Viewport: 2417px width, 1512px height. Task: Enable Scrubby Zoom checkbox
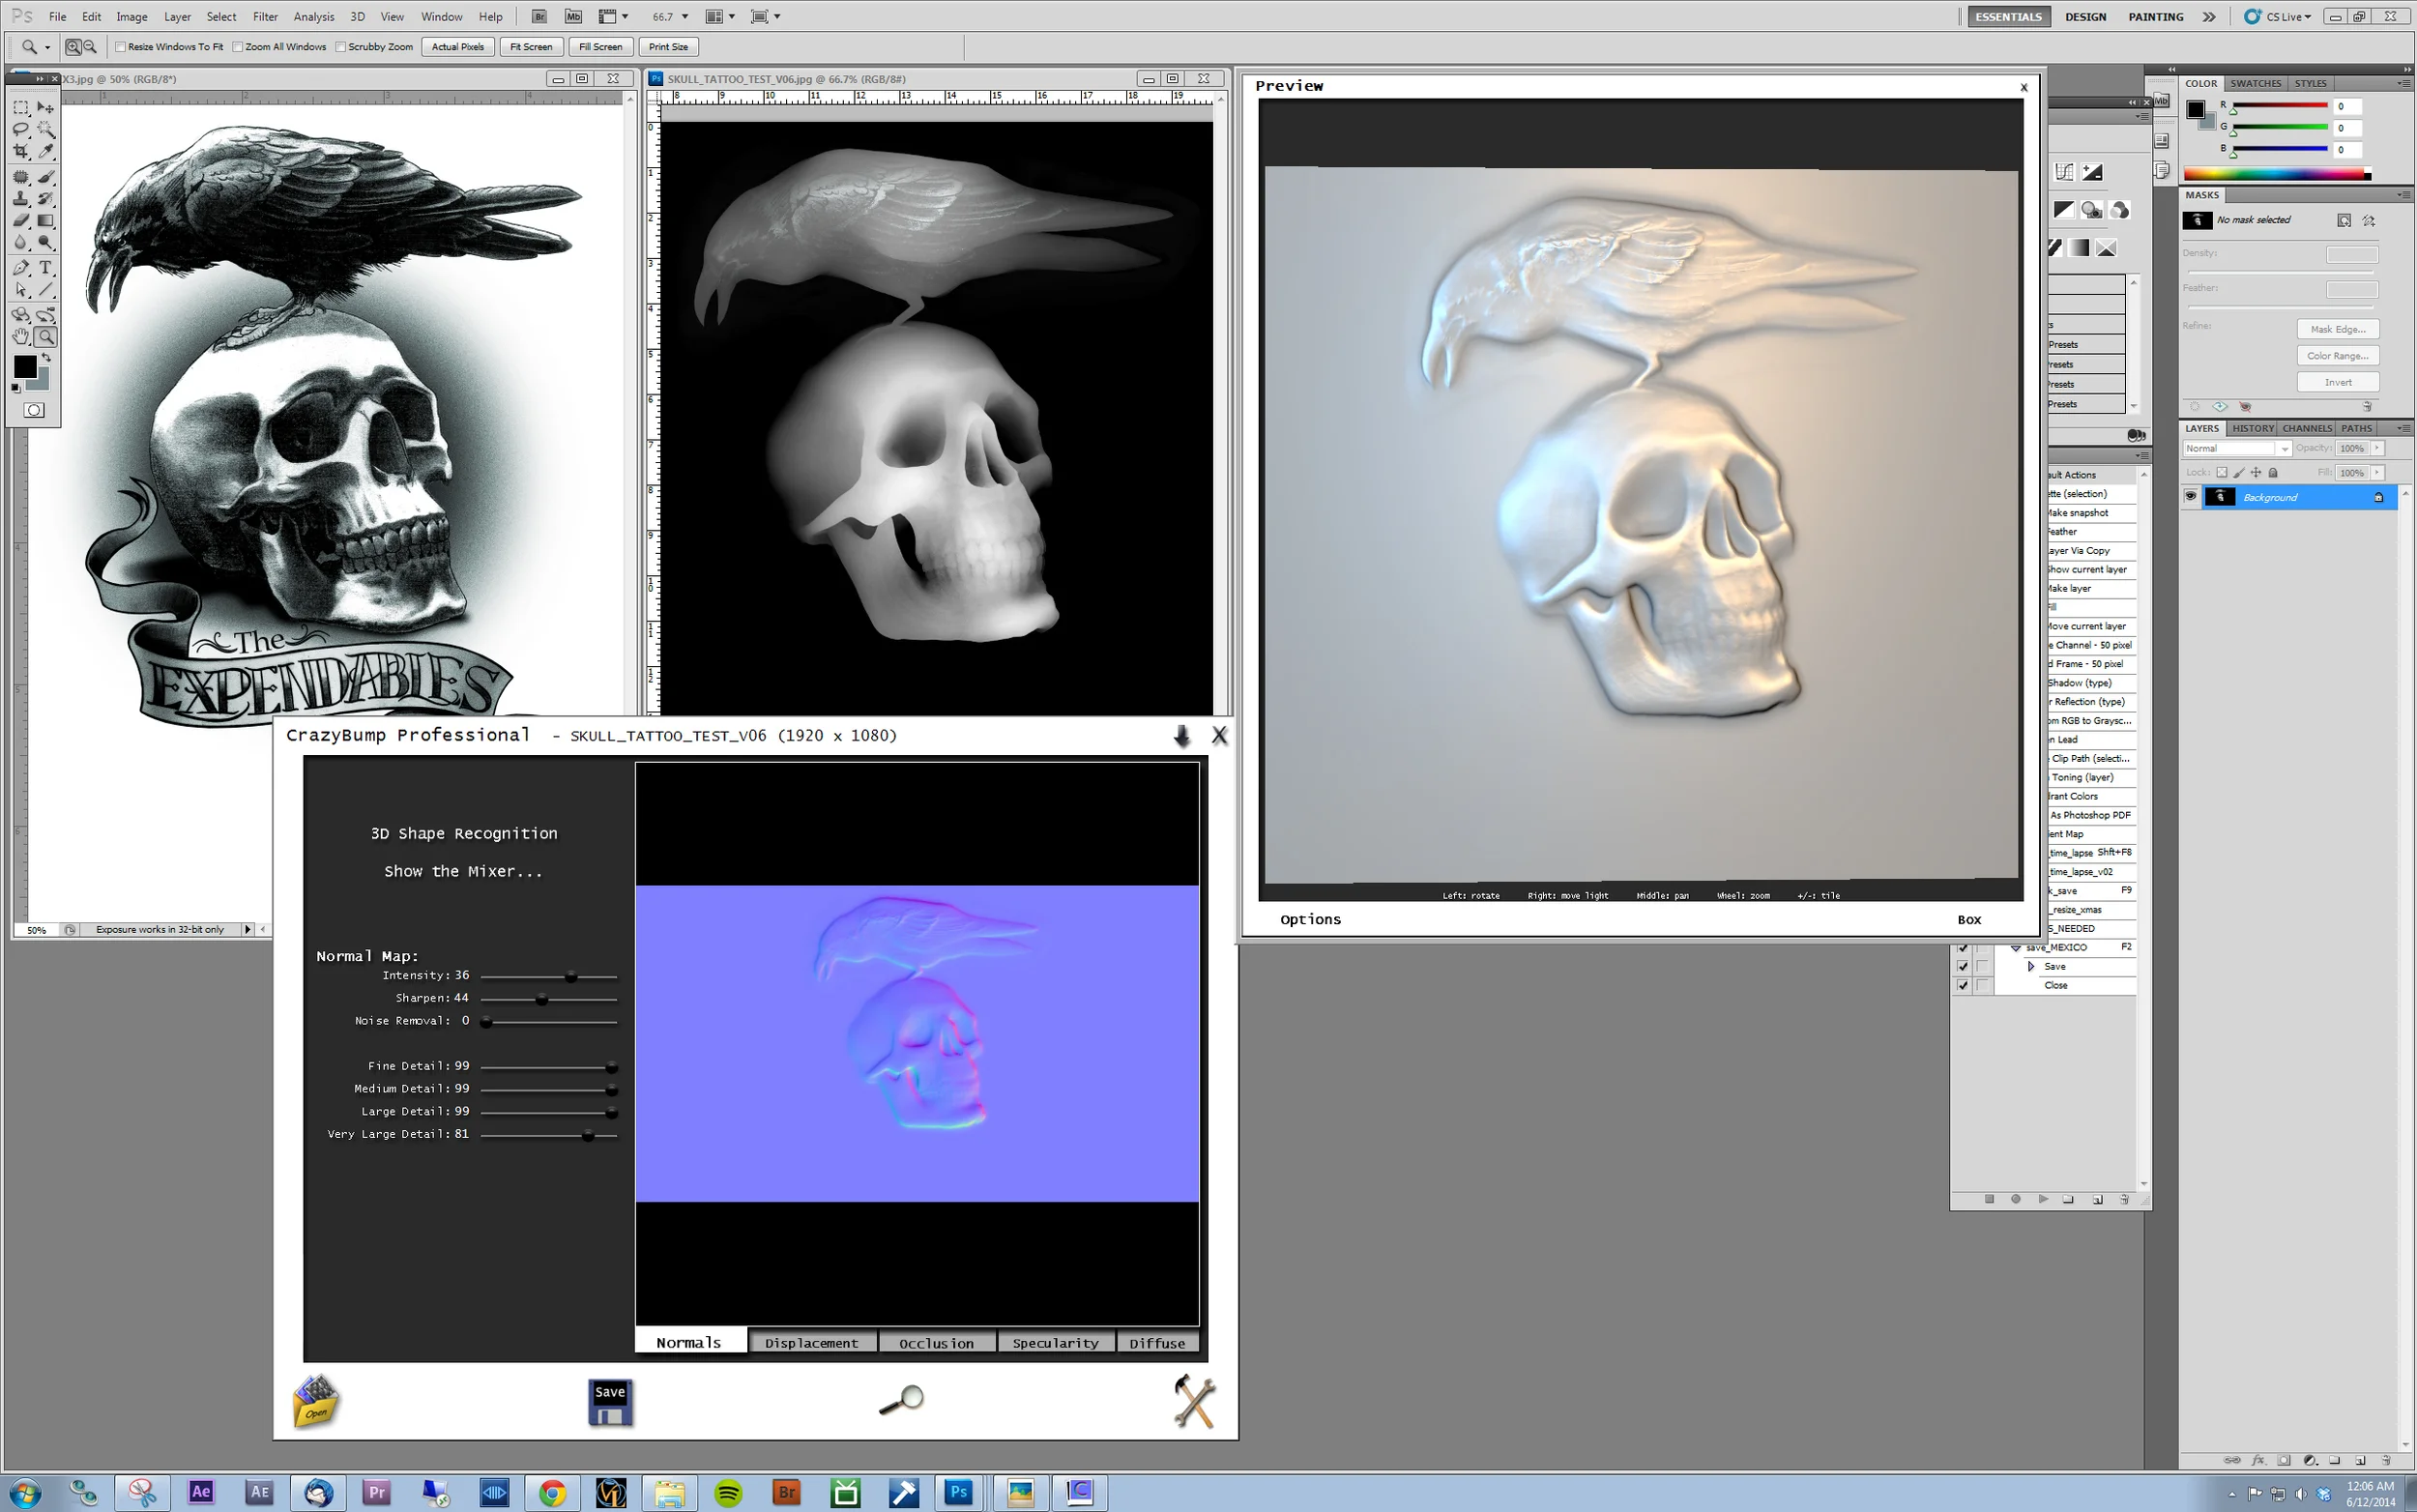(340, 47)
